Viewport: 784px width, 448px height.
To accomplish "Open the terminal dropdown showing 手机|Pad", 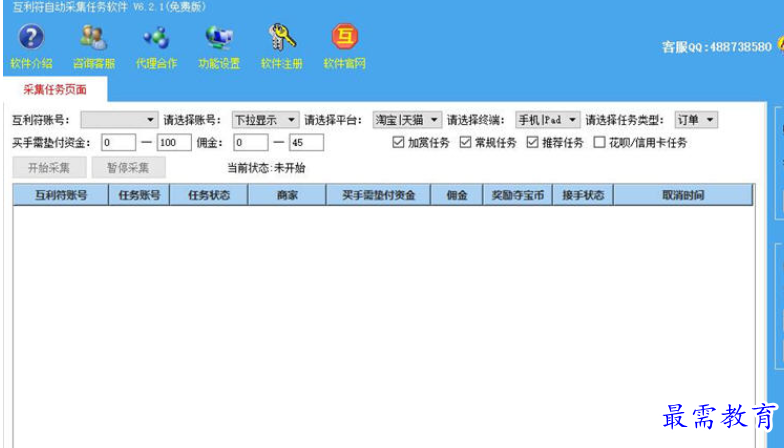I will click(x=548, y=120).
